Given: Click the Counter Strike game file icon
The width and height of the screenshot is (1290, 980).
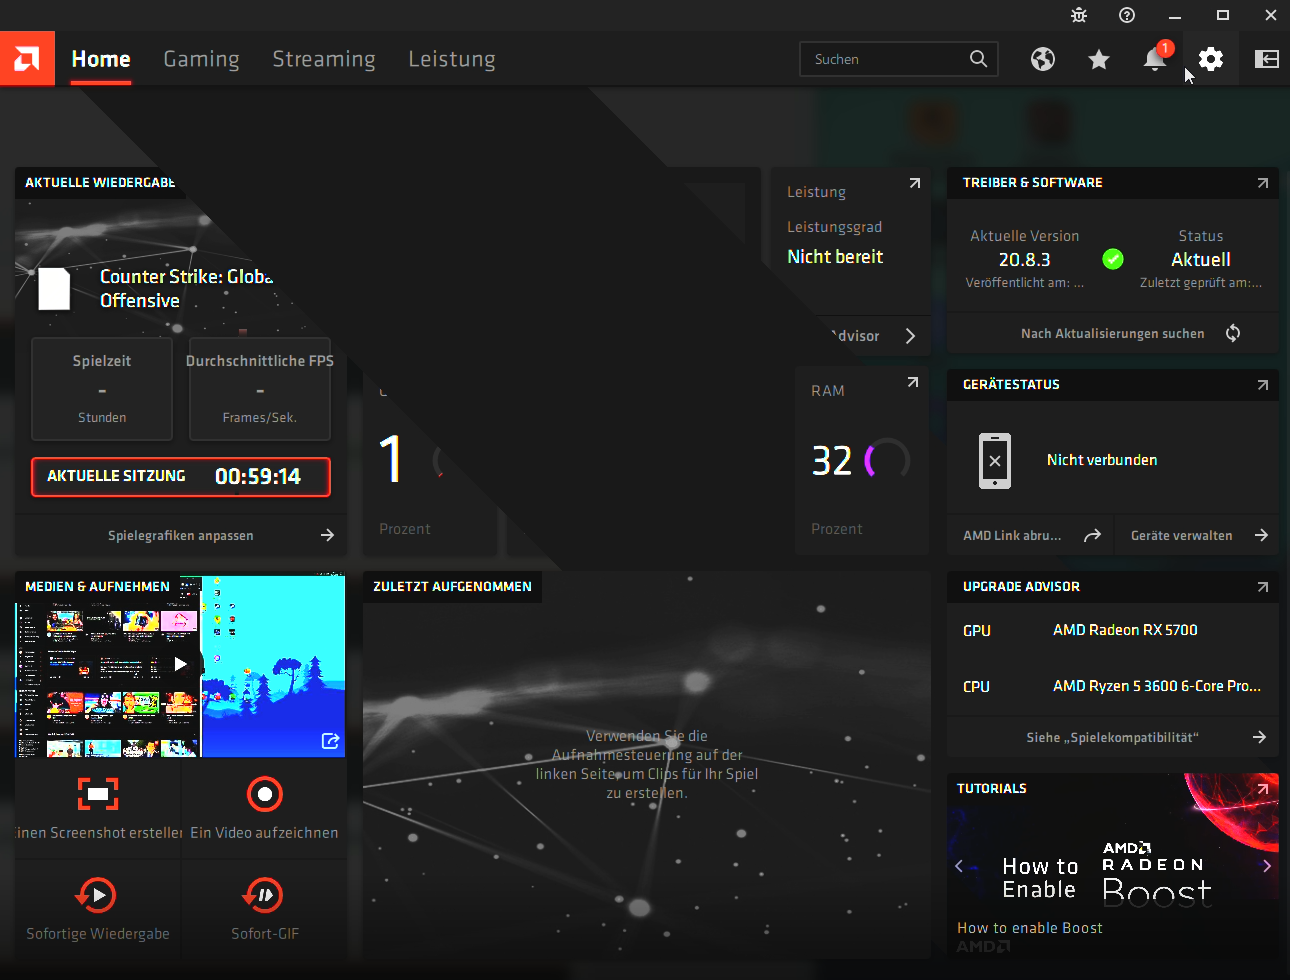Looking at the screenshot, I should (54, 289).
